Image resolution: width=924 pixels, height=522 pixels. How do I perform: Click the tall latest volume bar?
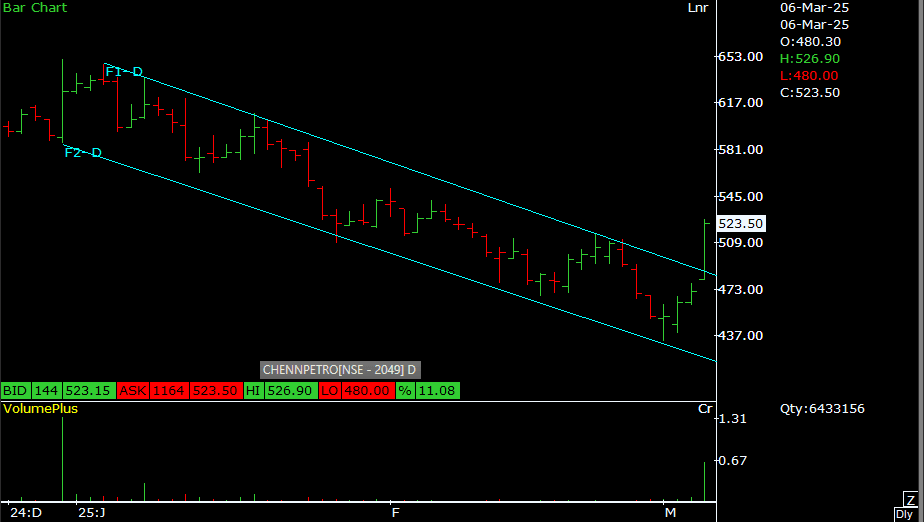point(704,481)
